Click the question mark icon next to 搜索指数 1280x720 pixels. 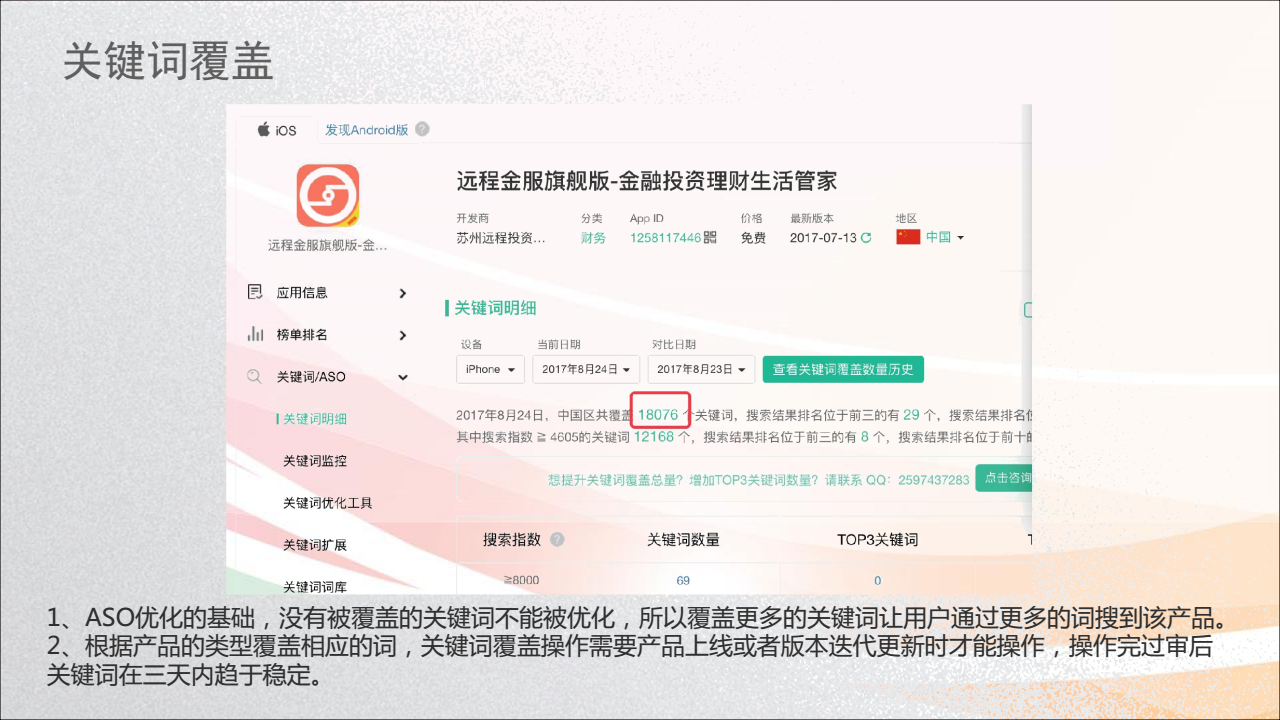[x=557, y=539]
